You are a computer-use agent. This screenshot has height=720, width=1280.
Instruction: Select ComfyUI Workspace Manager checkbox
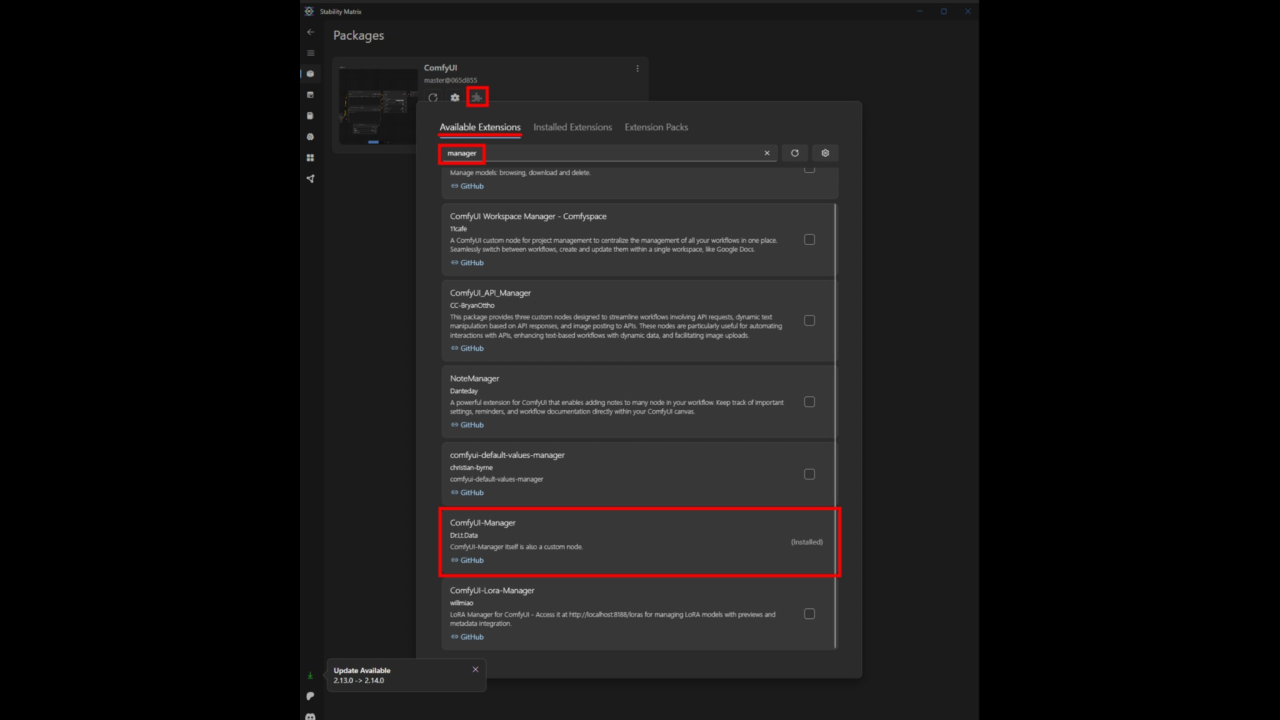tap(809, 240)
